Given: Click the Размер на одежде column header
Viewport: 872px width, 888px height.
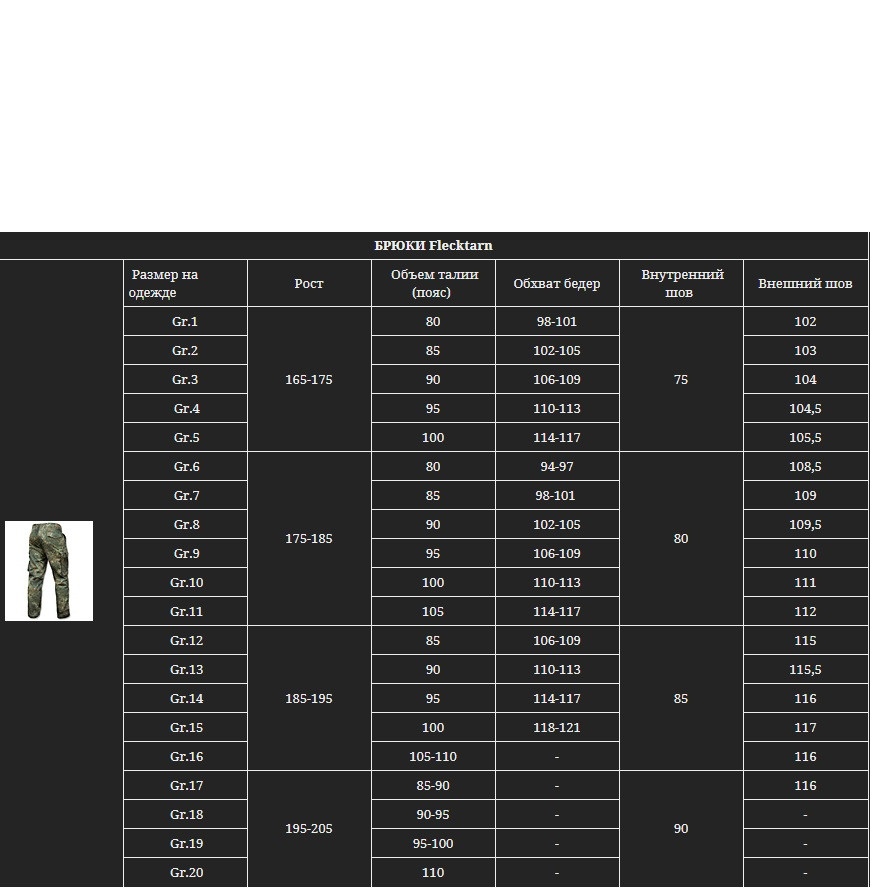Looking at the screenshot, I should (185, 283).
